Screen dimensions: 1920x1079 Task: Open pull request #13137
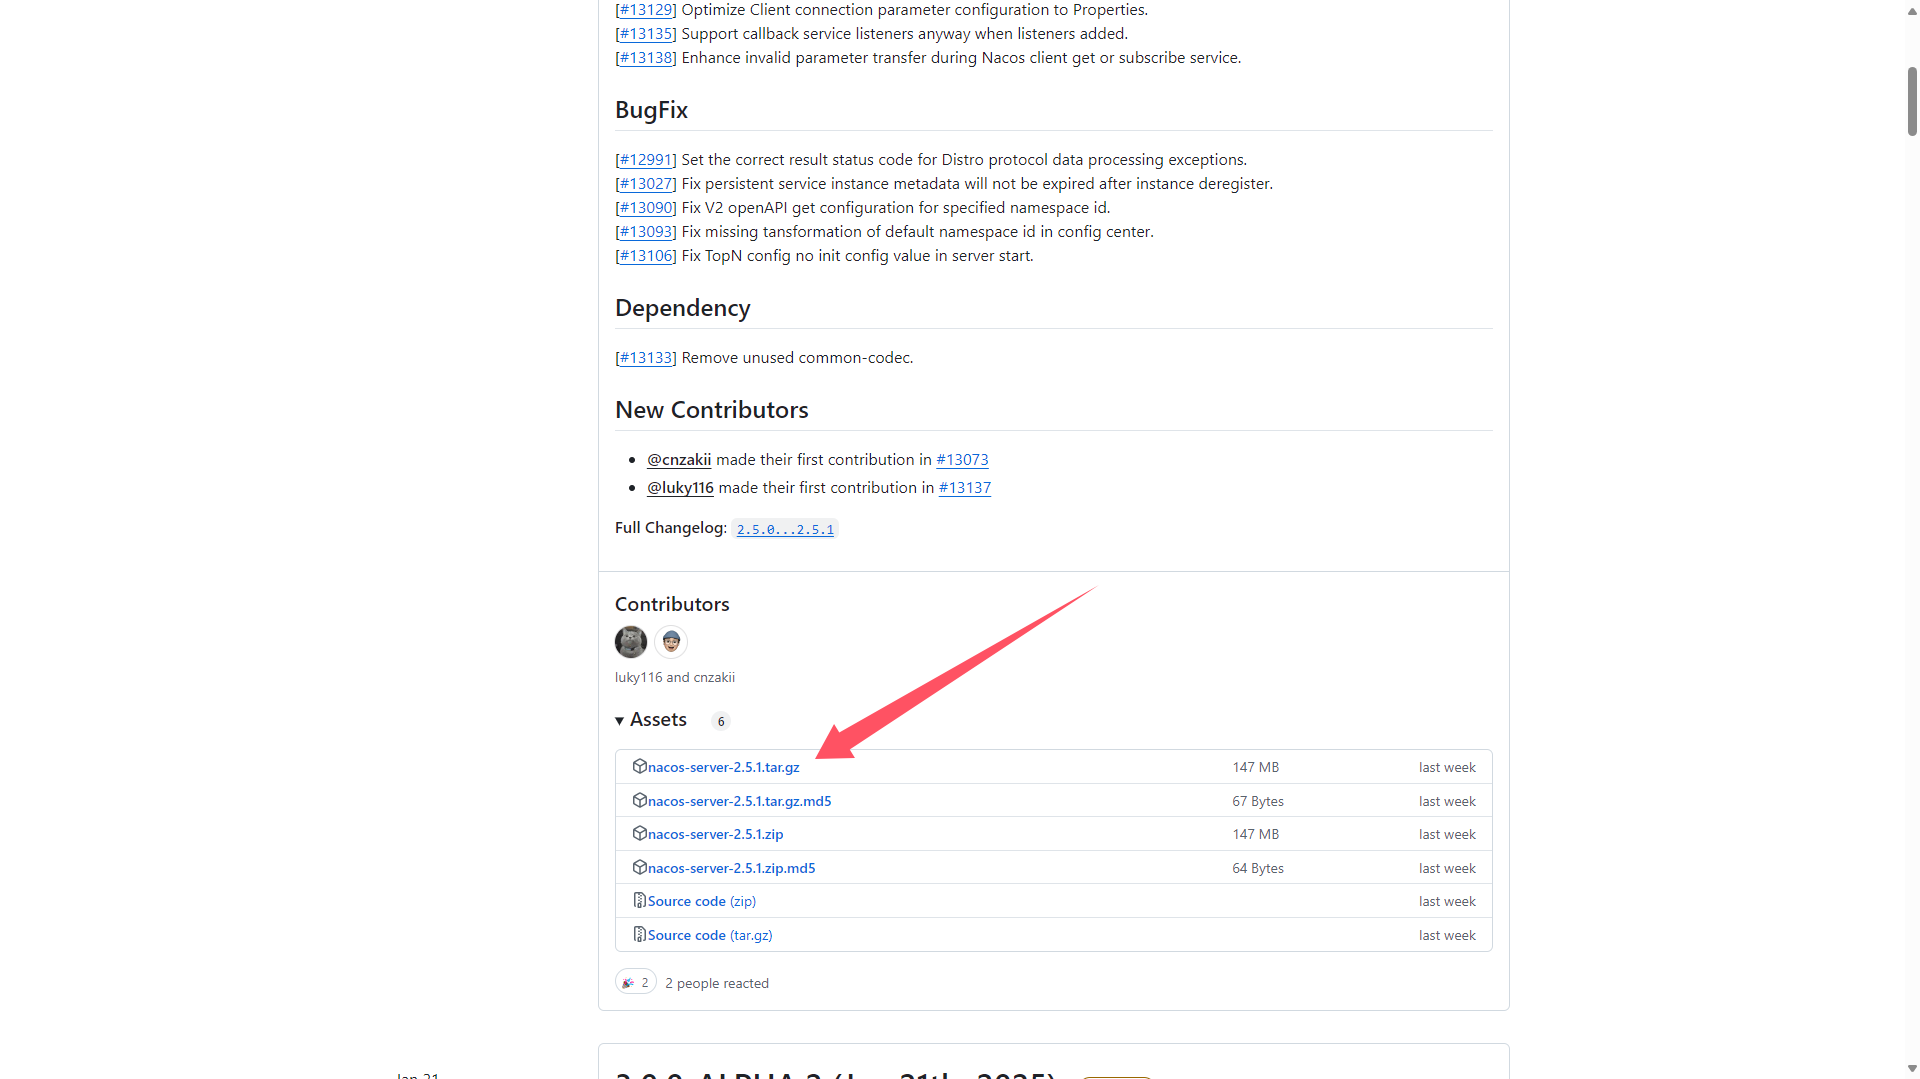pyautogui.click(x=965, y=488)
